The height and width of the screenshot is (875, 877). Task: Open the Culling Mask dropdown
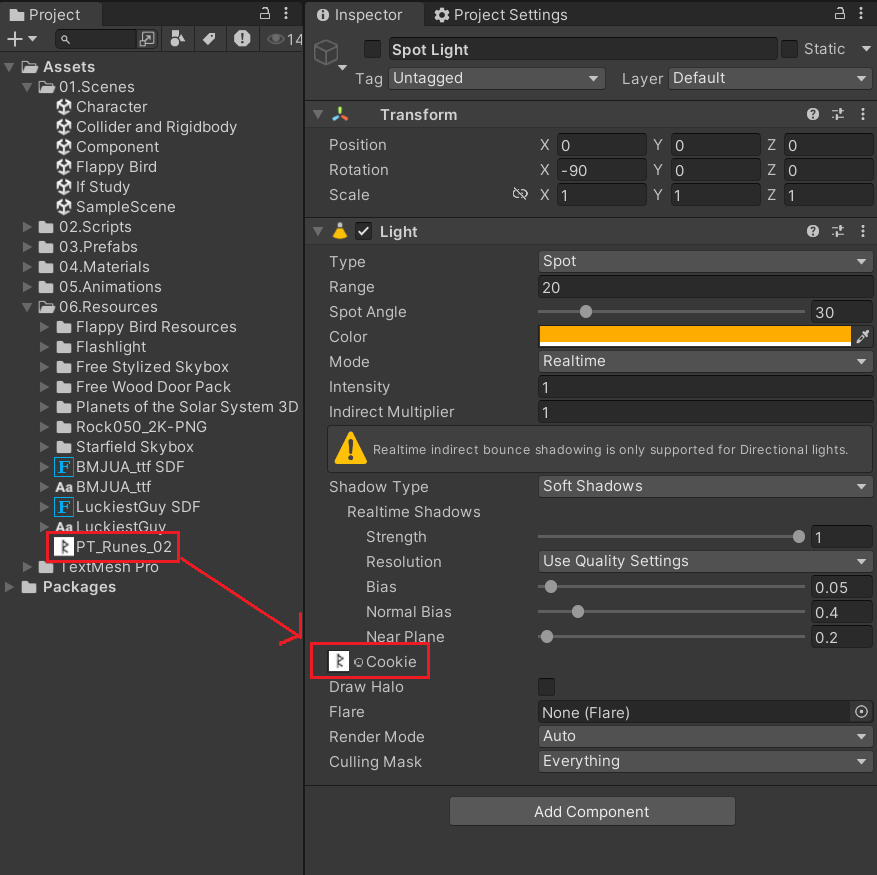tap(705, 761)
